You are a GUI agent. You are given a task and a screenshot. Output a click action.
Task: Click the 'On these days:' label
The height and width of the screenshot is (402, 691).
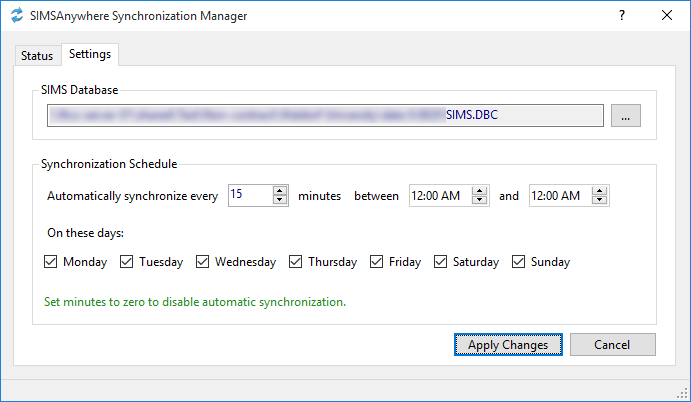(x=85, y=233)
